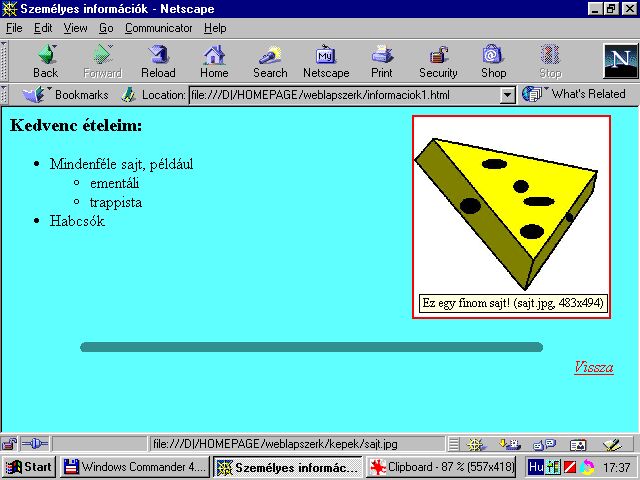Click the cheese image link

[x=511, y=217]
